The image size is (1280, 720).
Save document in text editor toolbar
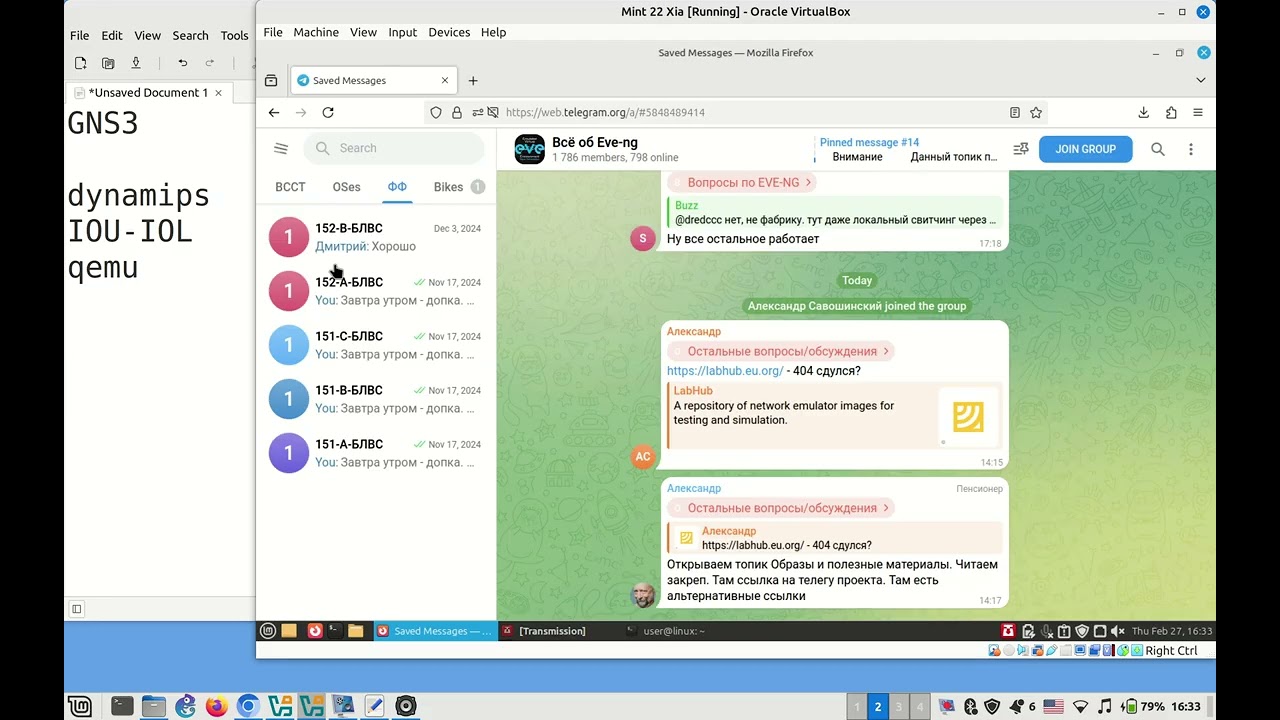click(136, 63)
